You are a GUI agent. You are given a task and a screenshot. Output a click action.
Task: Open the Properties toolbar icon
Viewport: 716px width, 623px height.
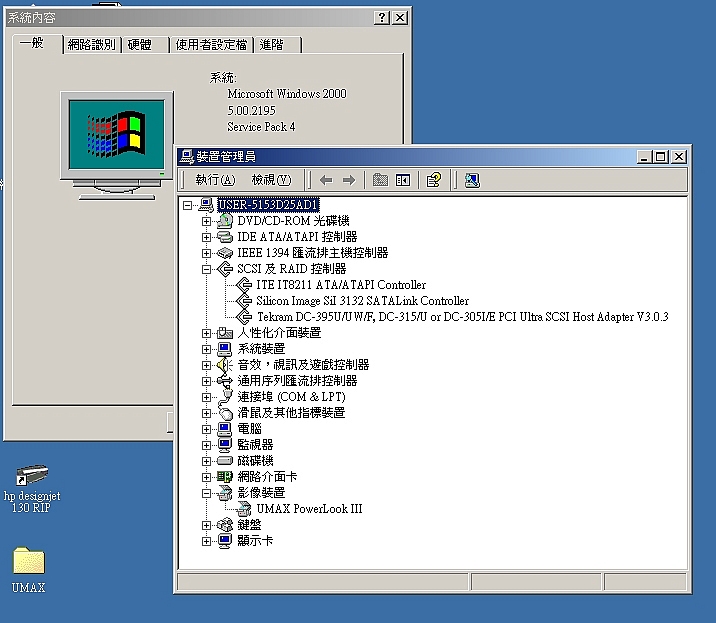(434, 180)
